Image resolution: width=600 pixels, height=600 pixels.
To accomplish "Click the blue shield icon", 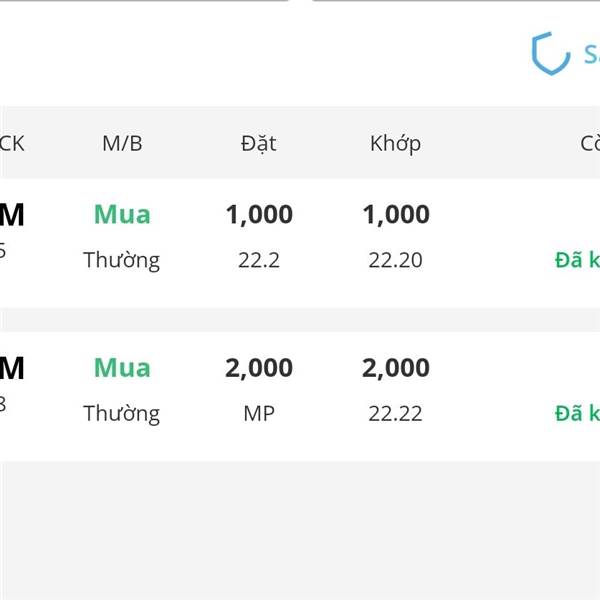I will coord(551,54).
